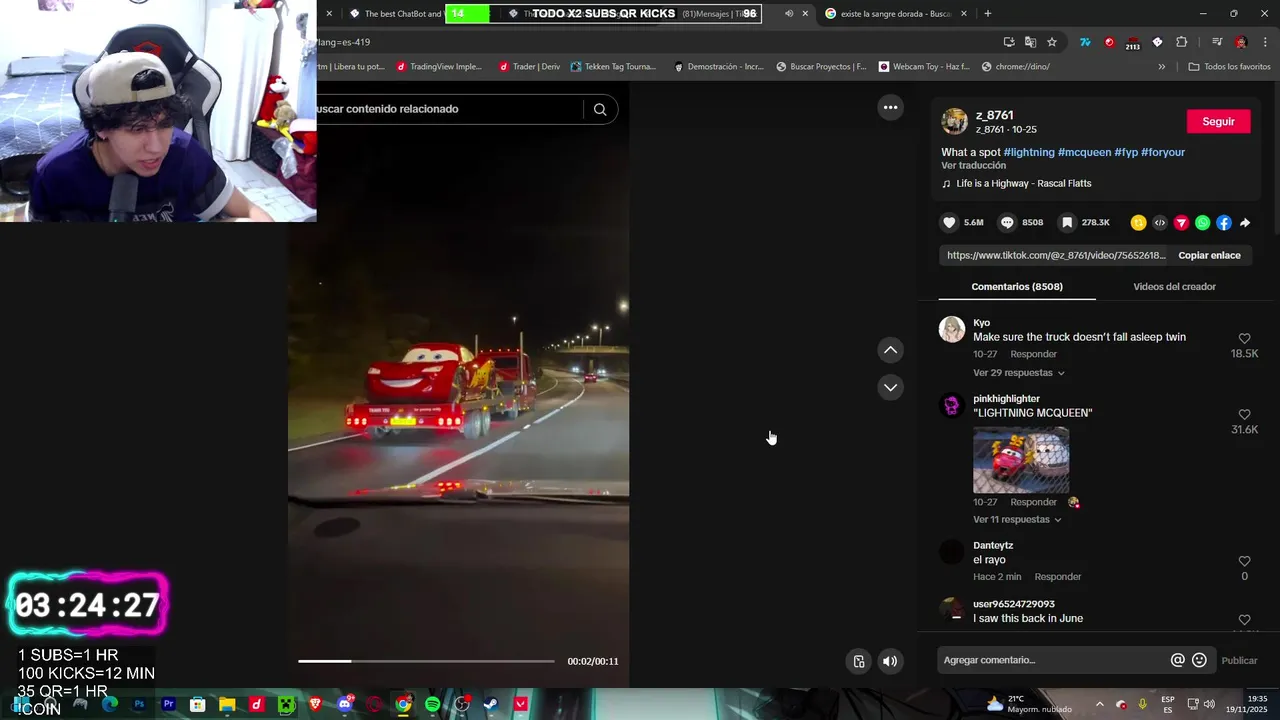Switch to the existe la sangre dorada tab
The image size is (1280, 720).
pos(895,14)
